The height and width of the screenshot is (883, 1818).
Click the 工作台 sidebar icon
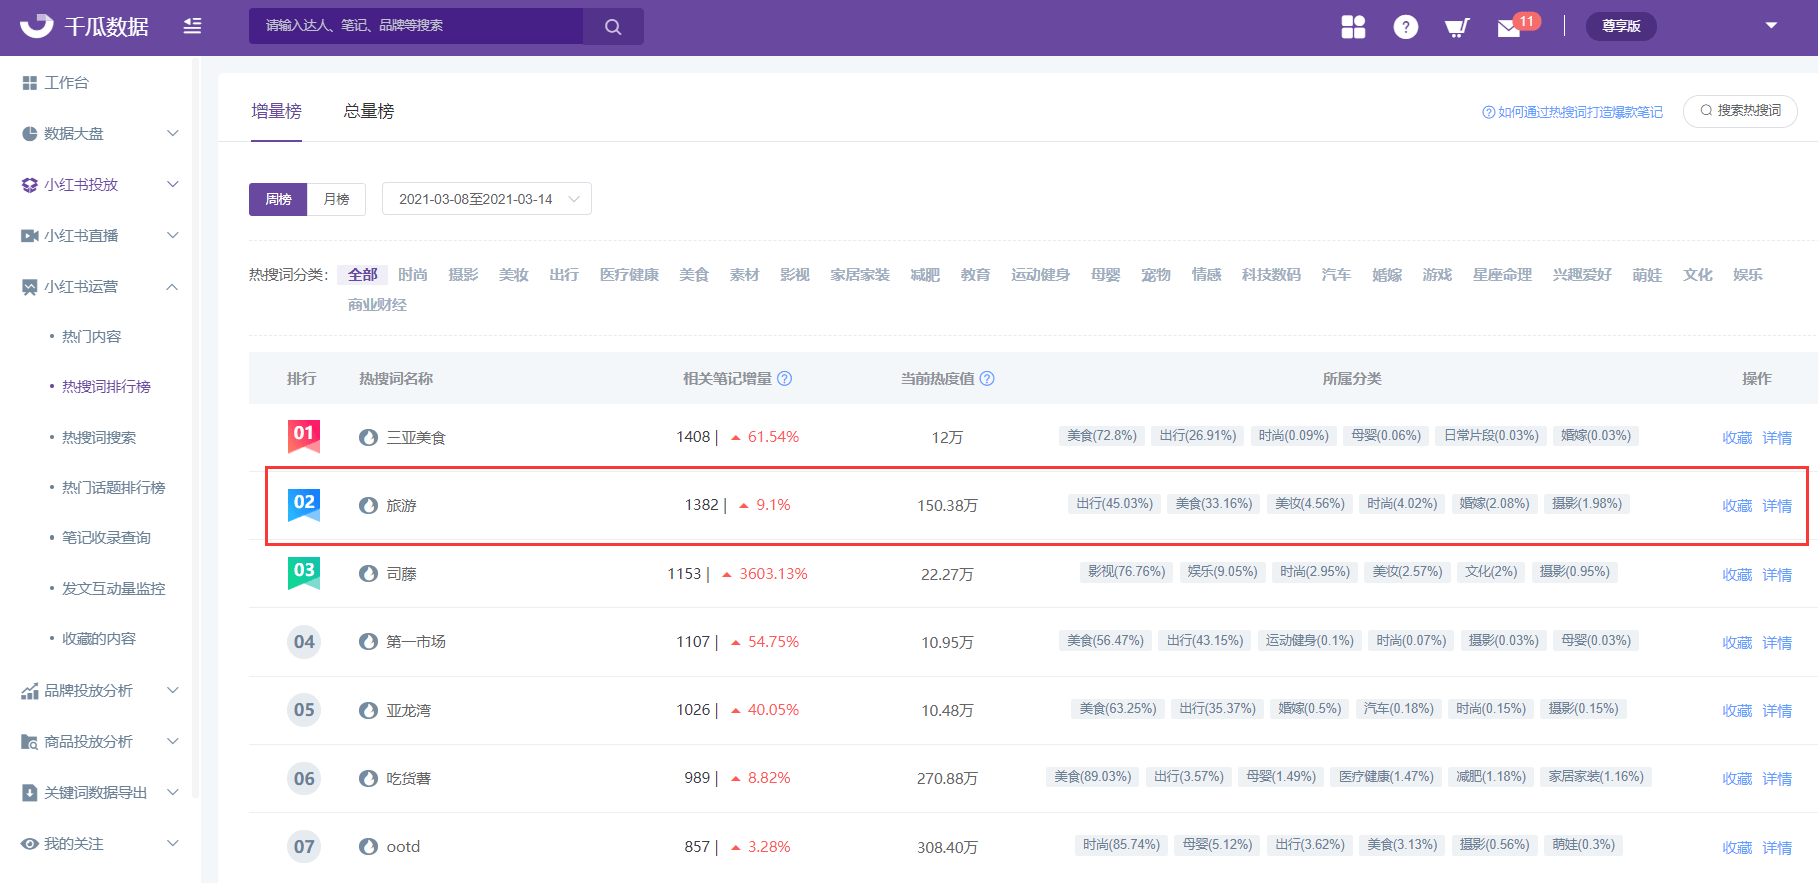pos(30,83)
